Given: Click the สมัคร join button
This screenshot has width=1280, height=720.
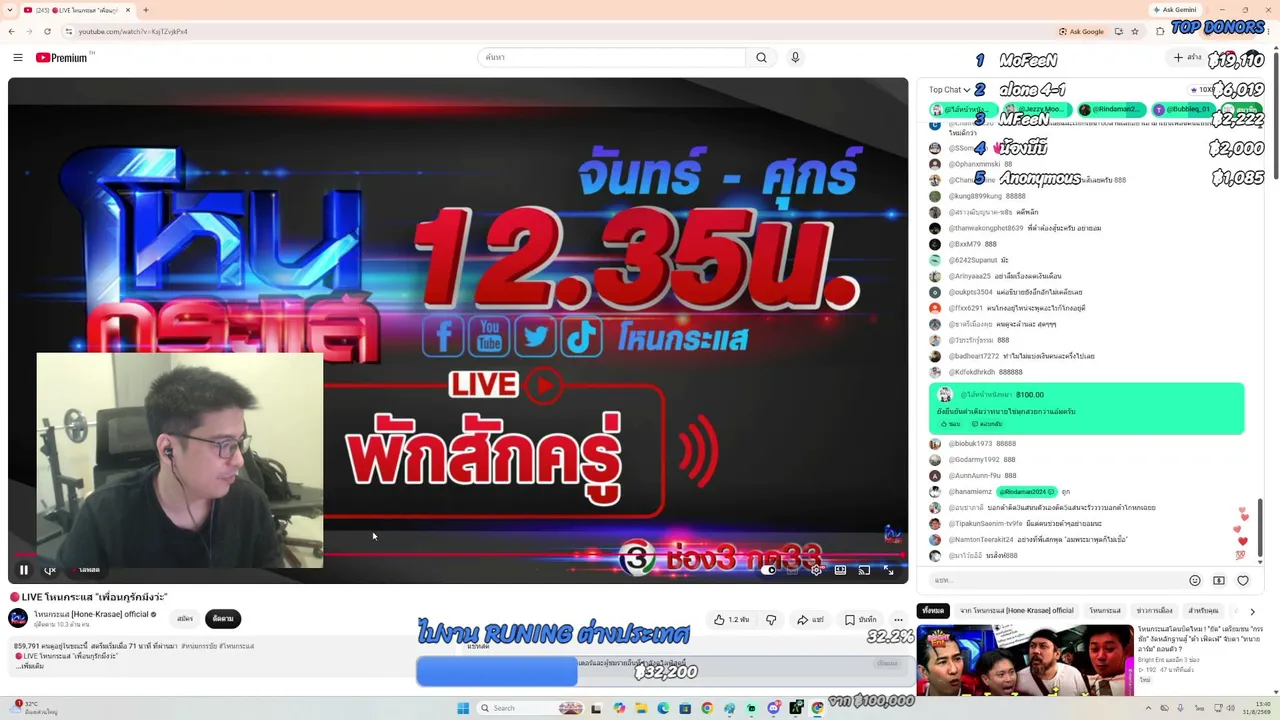Looking at the screenshot, I should tap(185, 619).
